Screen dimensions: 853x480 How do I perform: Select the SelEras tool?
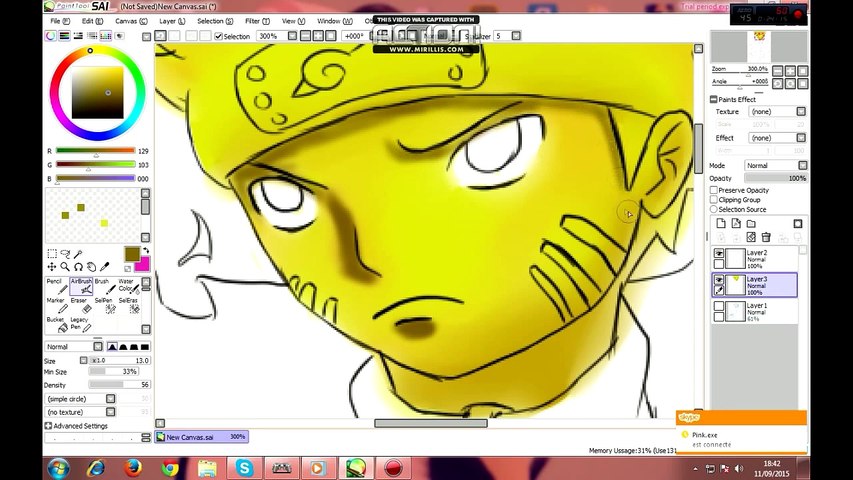128,305
